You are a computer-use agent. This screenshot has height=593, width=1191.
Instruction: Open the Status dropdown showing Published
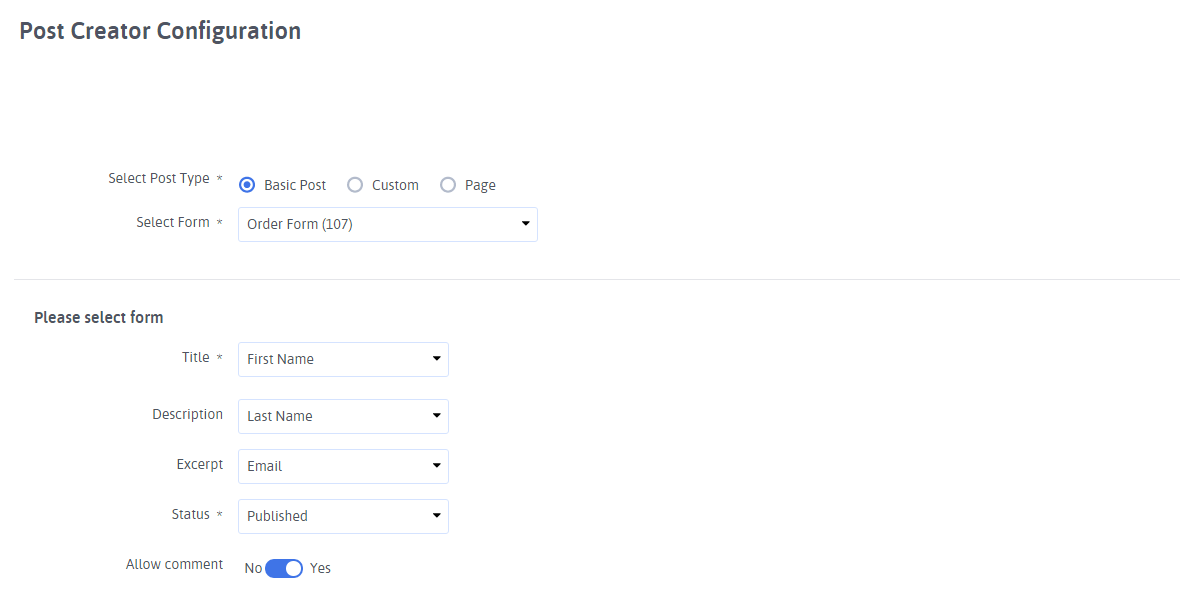click(x=343, y=516)
